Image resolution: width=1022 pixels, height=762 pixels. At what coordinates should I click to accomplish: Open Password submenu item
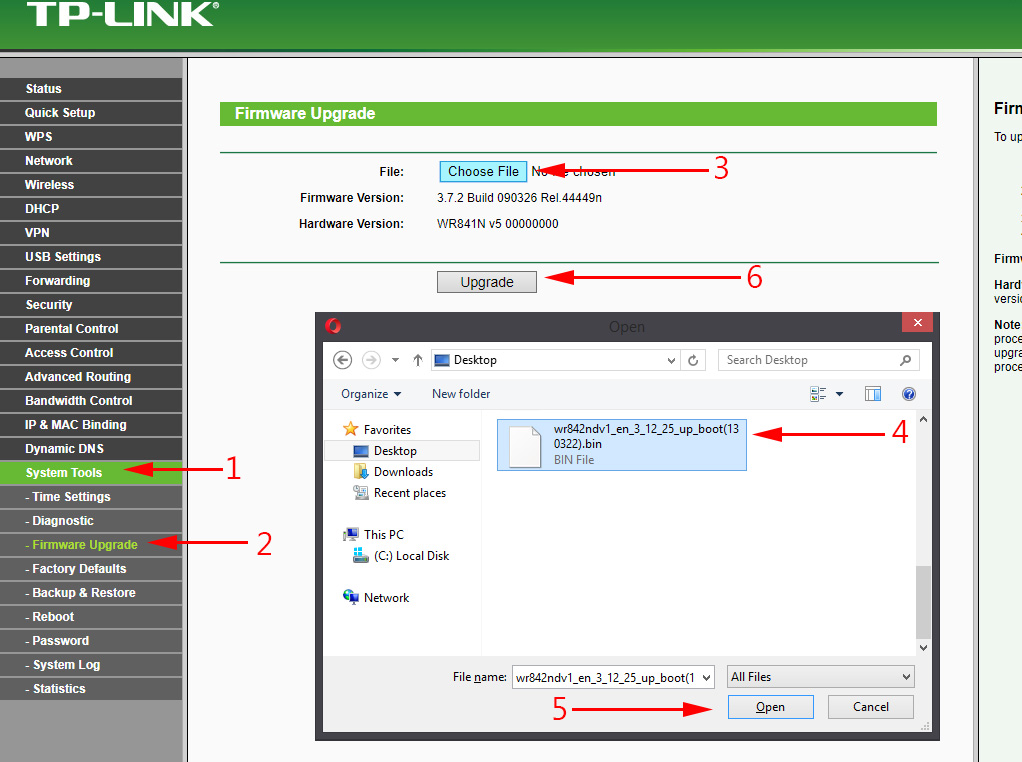click(91, 641)
